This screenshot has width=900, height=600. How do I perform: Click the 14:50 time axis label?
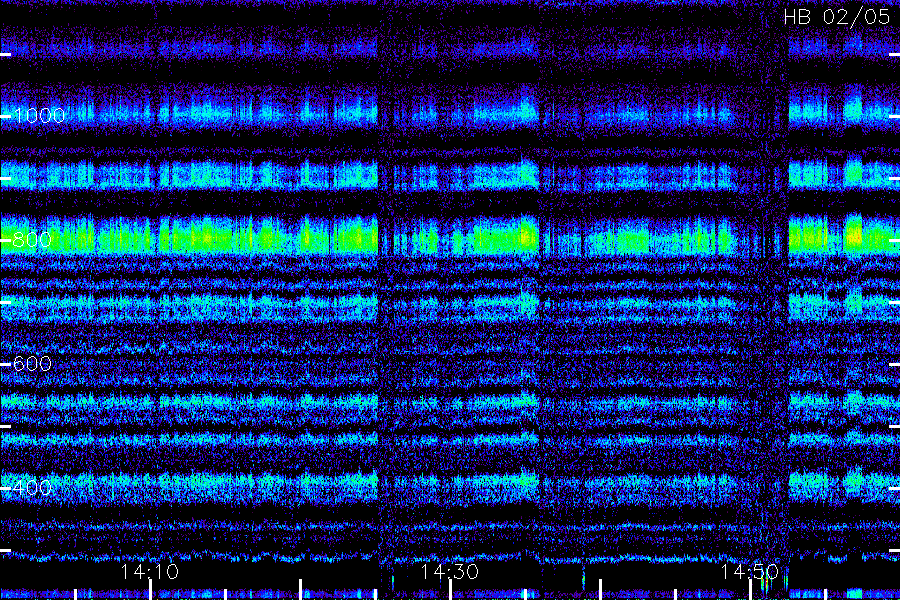pos(750,572)
